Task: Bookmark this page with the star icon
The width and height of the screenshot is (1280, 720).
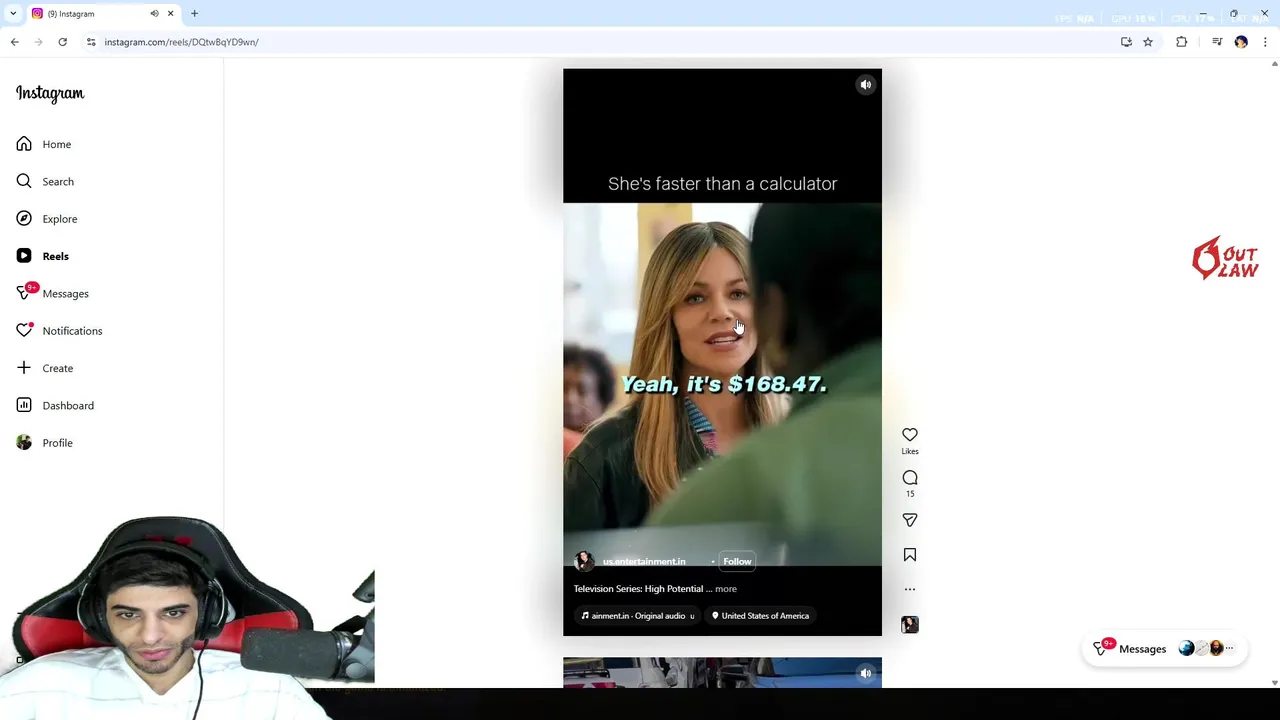Action: (x=1148, y=42)
